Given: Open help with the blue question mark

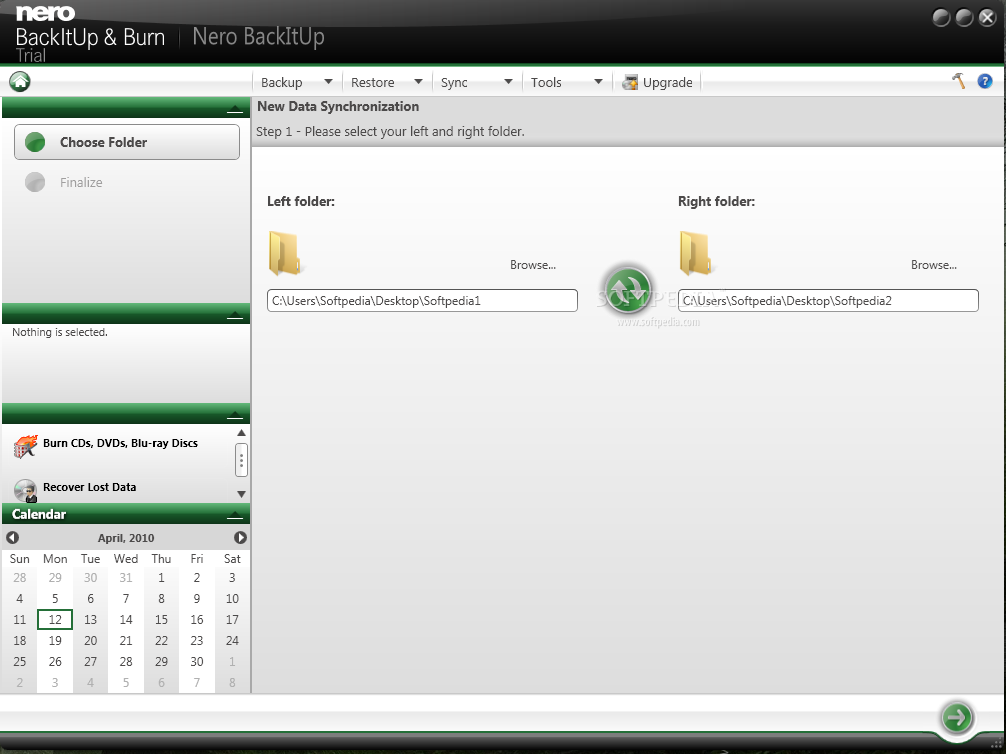Looking at the screenshot, I should (985, 81).
